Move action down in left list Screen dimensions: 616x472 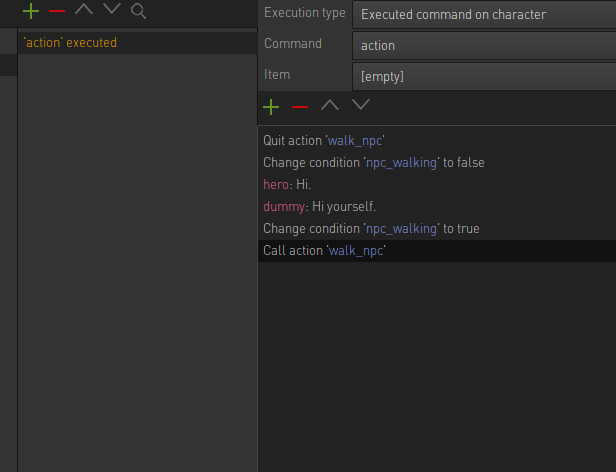tap(112, 9)
